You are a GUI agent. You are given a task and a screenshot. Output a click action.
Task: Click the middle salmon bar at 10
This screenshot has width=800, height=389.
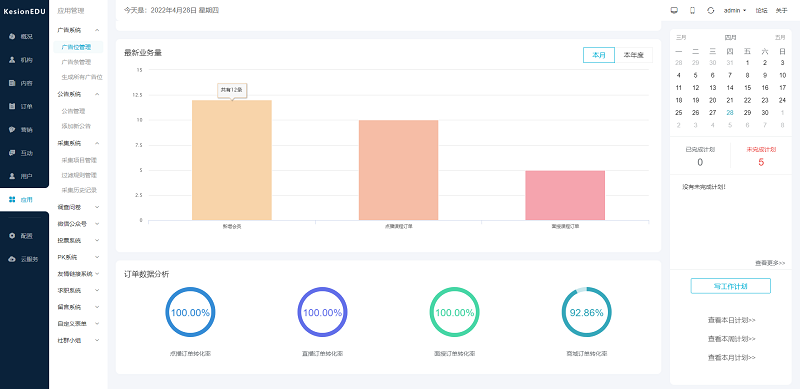(398, 170)
